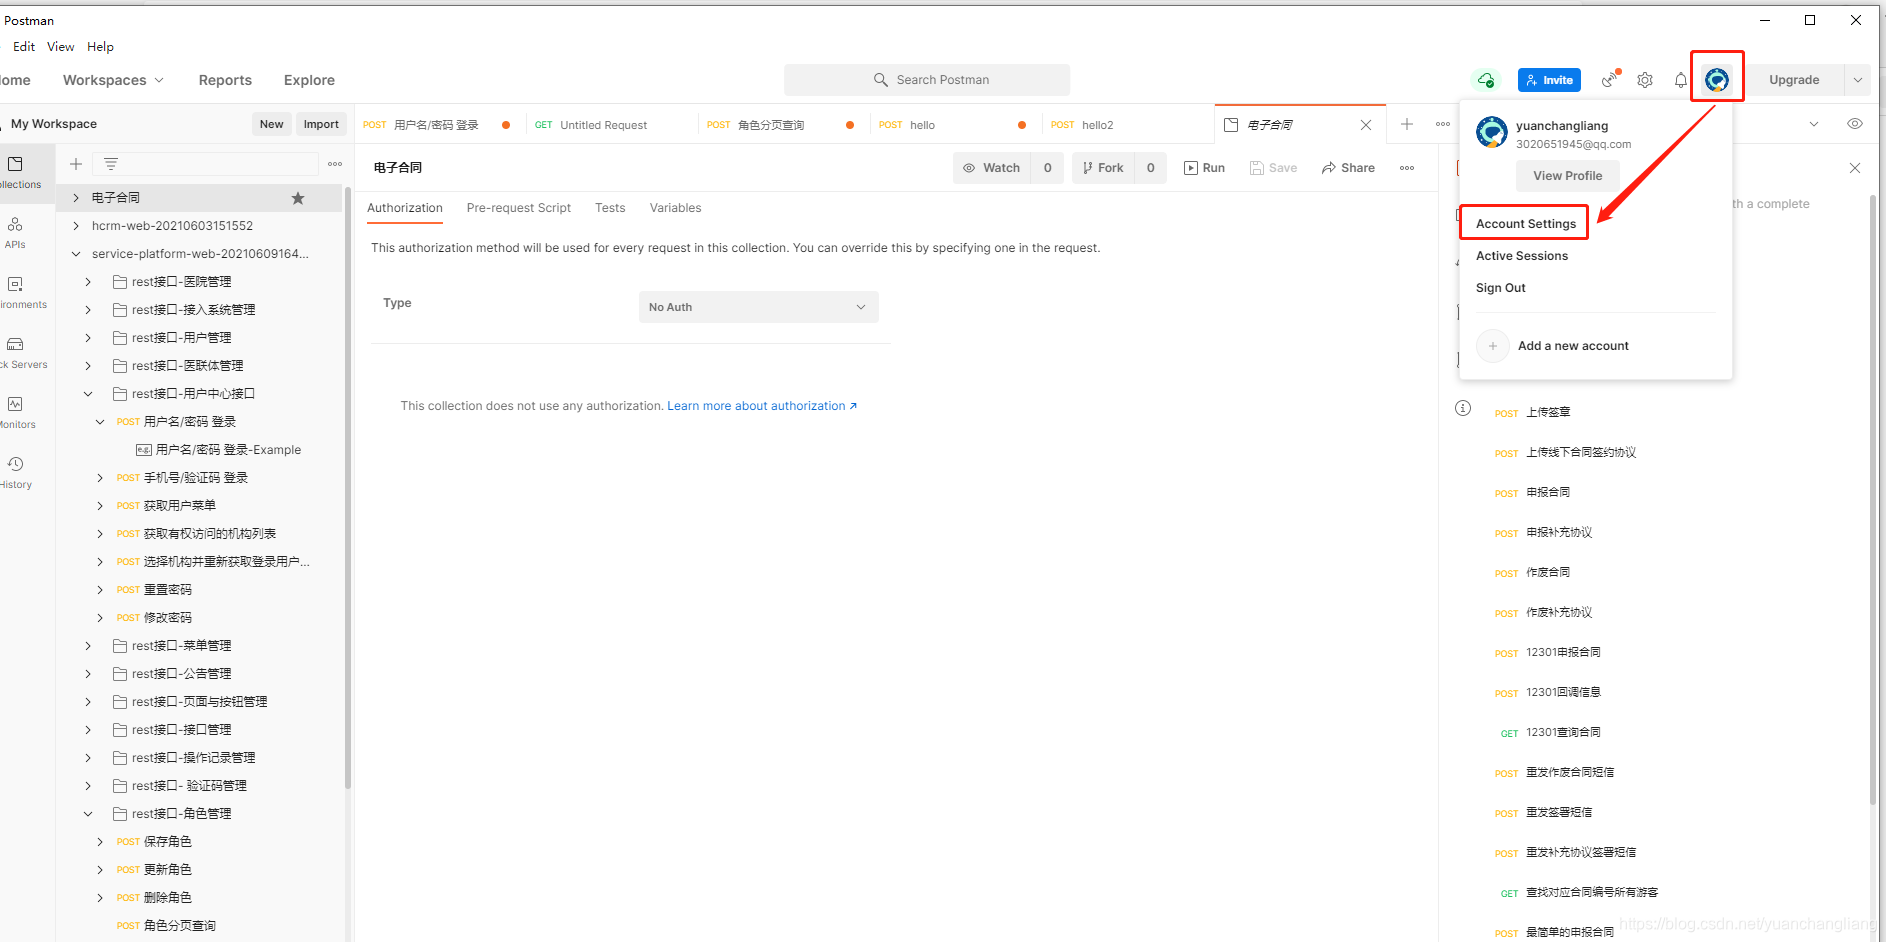Expand the hcrm-web-20210603151552 collection
This screenshot has height=942, width=1886.
click(x=76, y=226)
